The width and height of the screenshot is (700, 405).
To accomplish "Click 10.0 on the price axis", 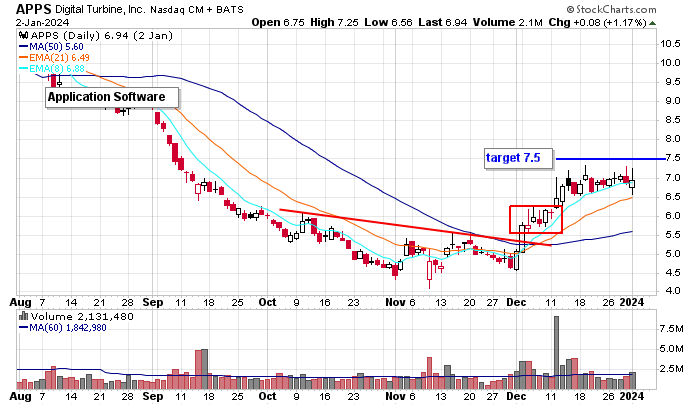I will [670, 63].
